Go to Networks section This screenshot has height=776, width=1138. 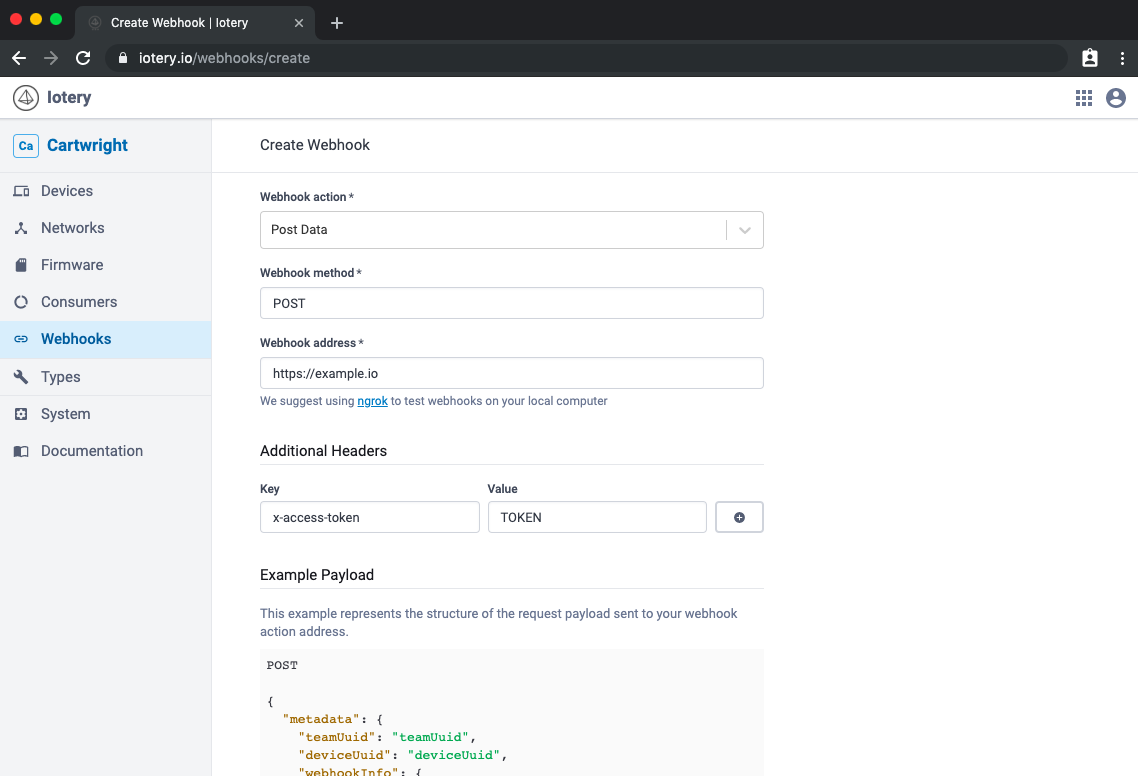(106, 228)
